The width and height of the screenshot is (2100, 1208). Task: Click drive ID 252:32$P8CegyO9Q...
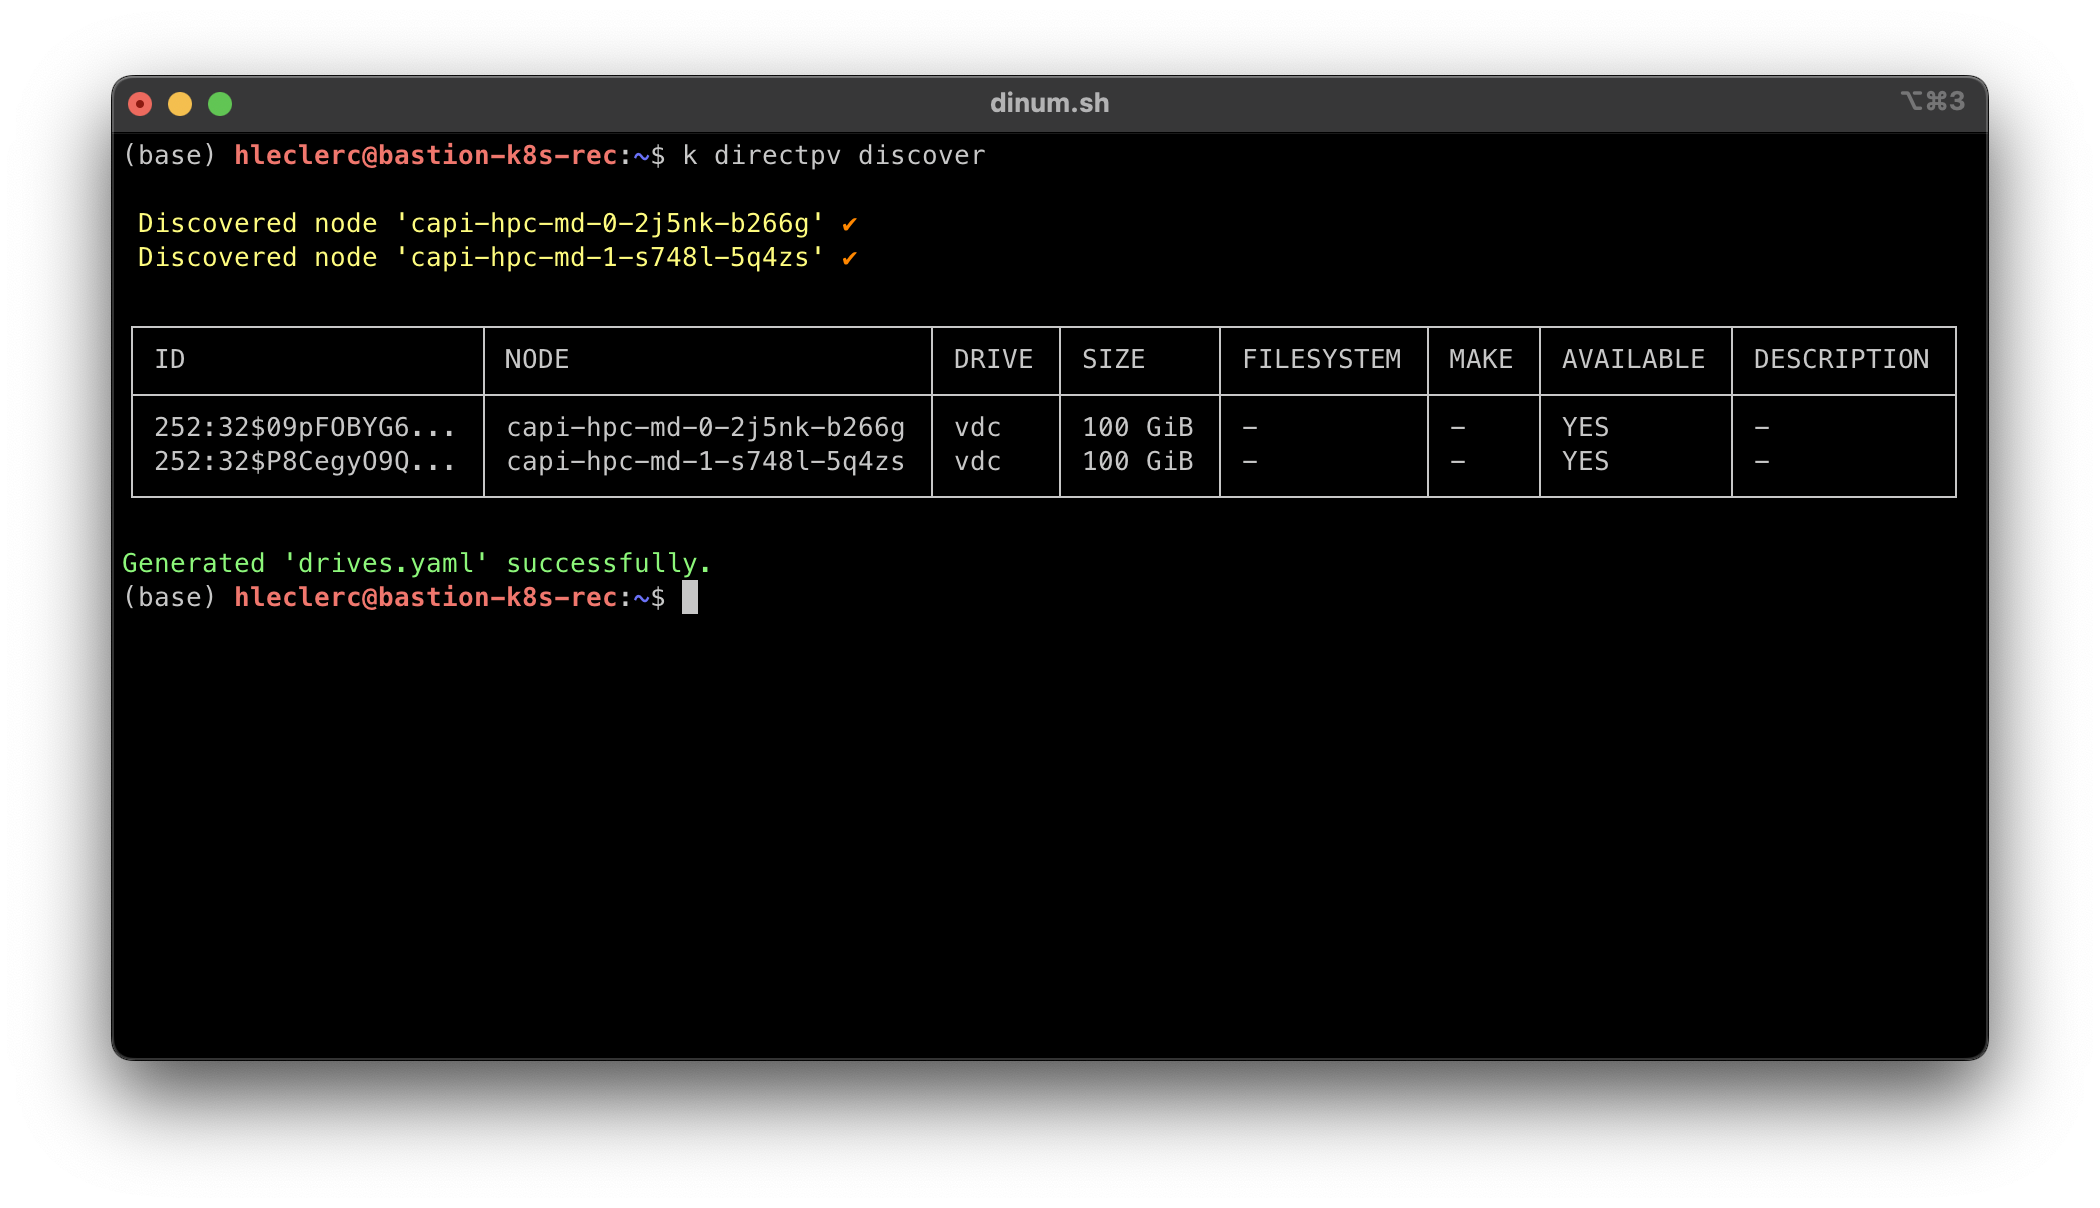(x=304, y=462)
